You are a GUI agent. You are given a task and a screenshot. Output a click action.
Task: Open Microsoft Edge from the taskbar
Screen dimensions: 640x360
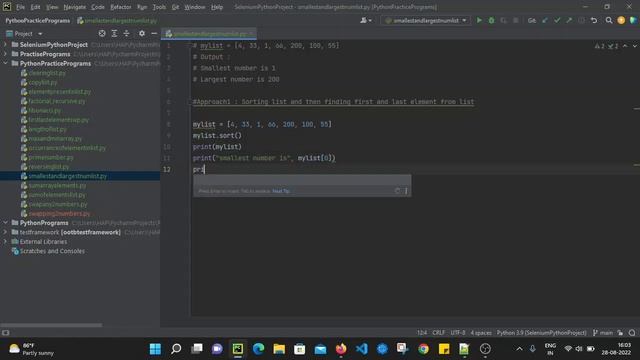point(258,349)
